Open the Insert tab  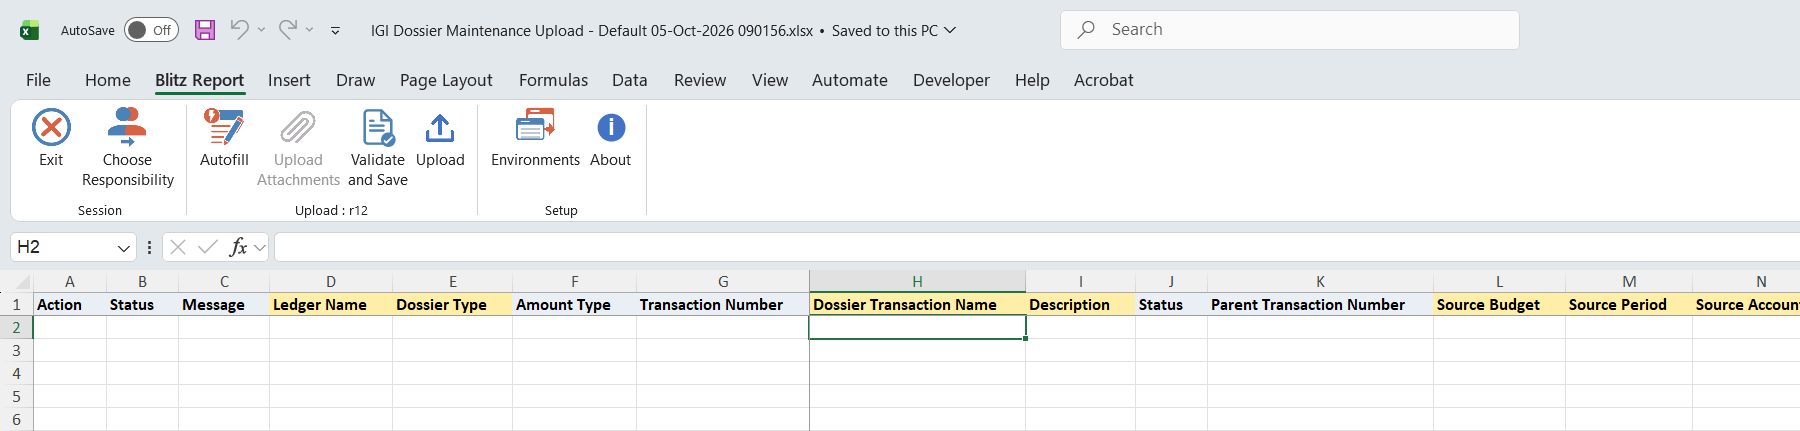289,80
